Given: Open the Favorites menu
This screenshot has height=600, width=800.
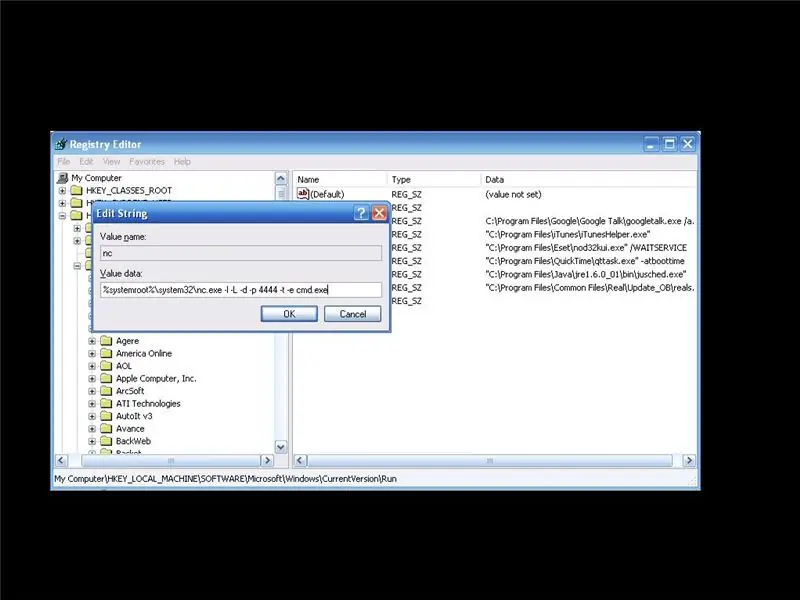Looking at the screenshot, I should point(147,162).
